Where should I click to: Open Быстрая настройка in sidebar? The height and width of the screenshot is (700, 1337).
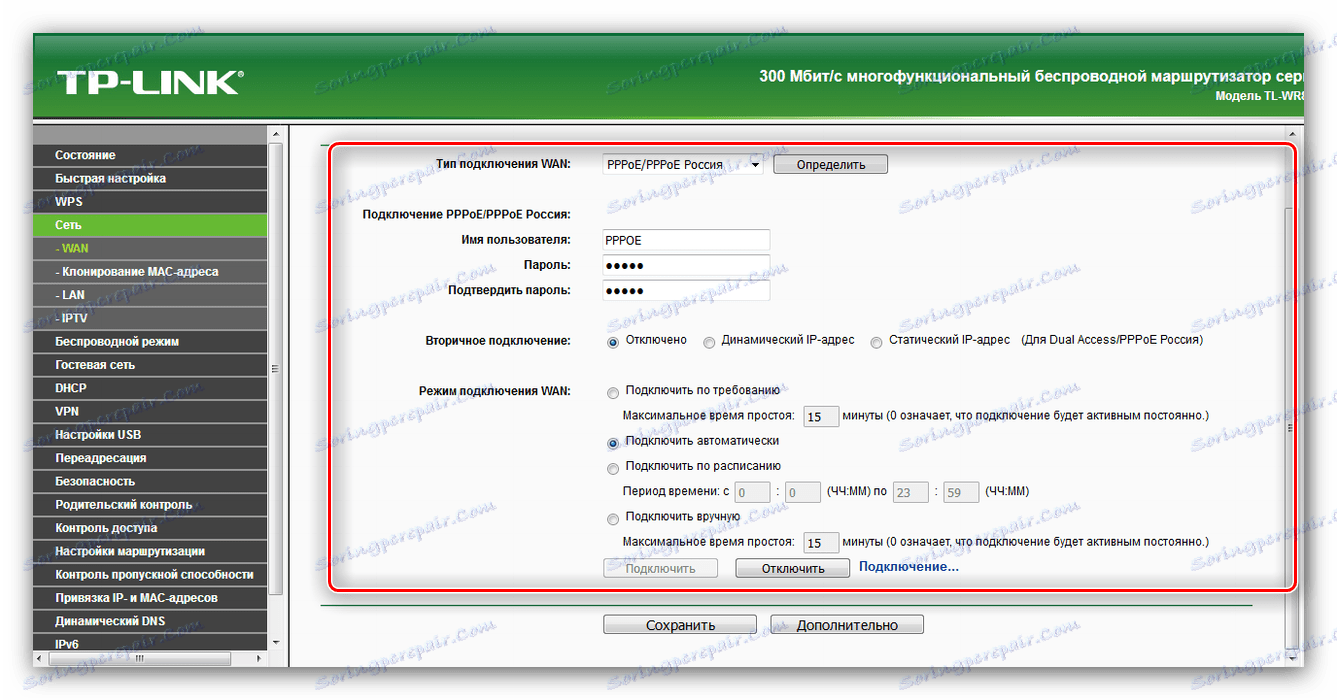point(150,178)
